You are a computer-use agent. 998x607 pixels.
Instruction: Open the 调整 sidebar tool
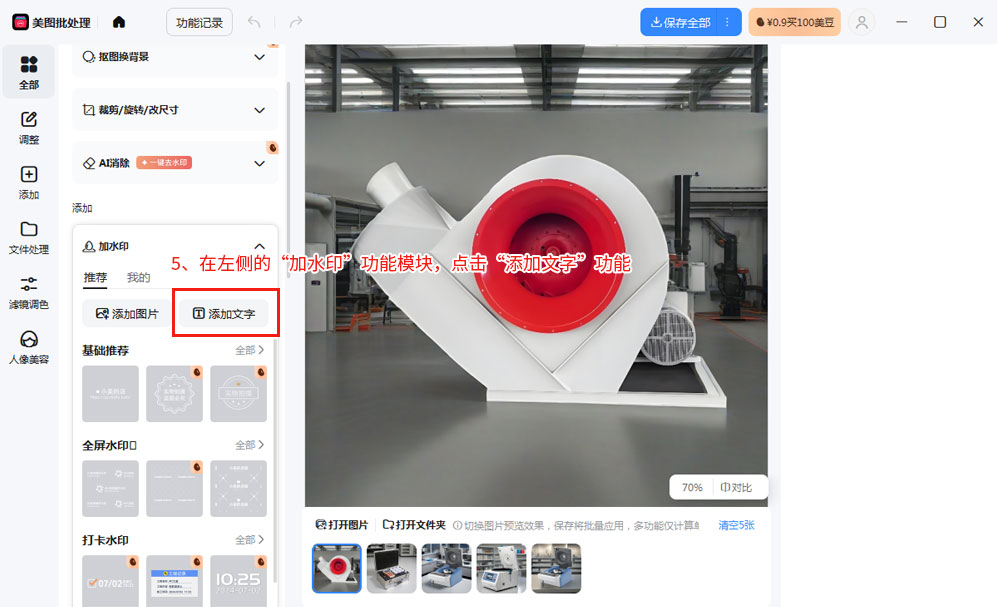tap(29, 127)
